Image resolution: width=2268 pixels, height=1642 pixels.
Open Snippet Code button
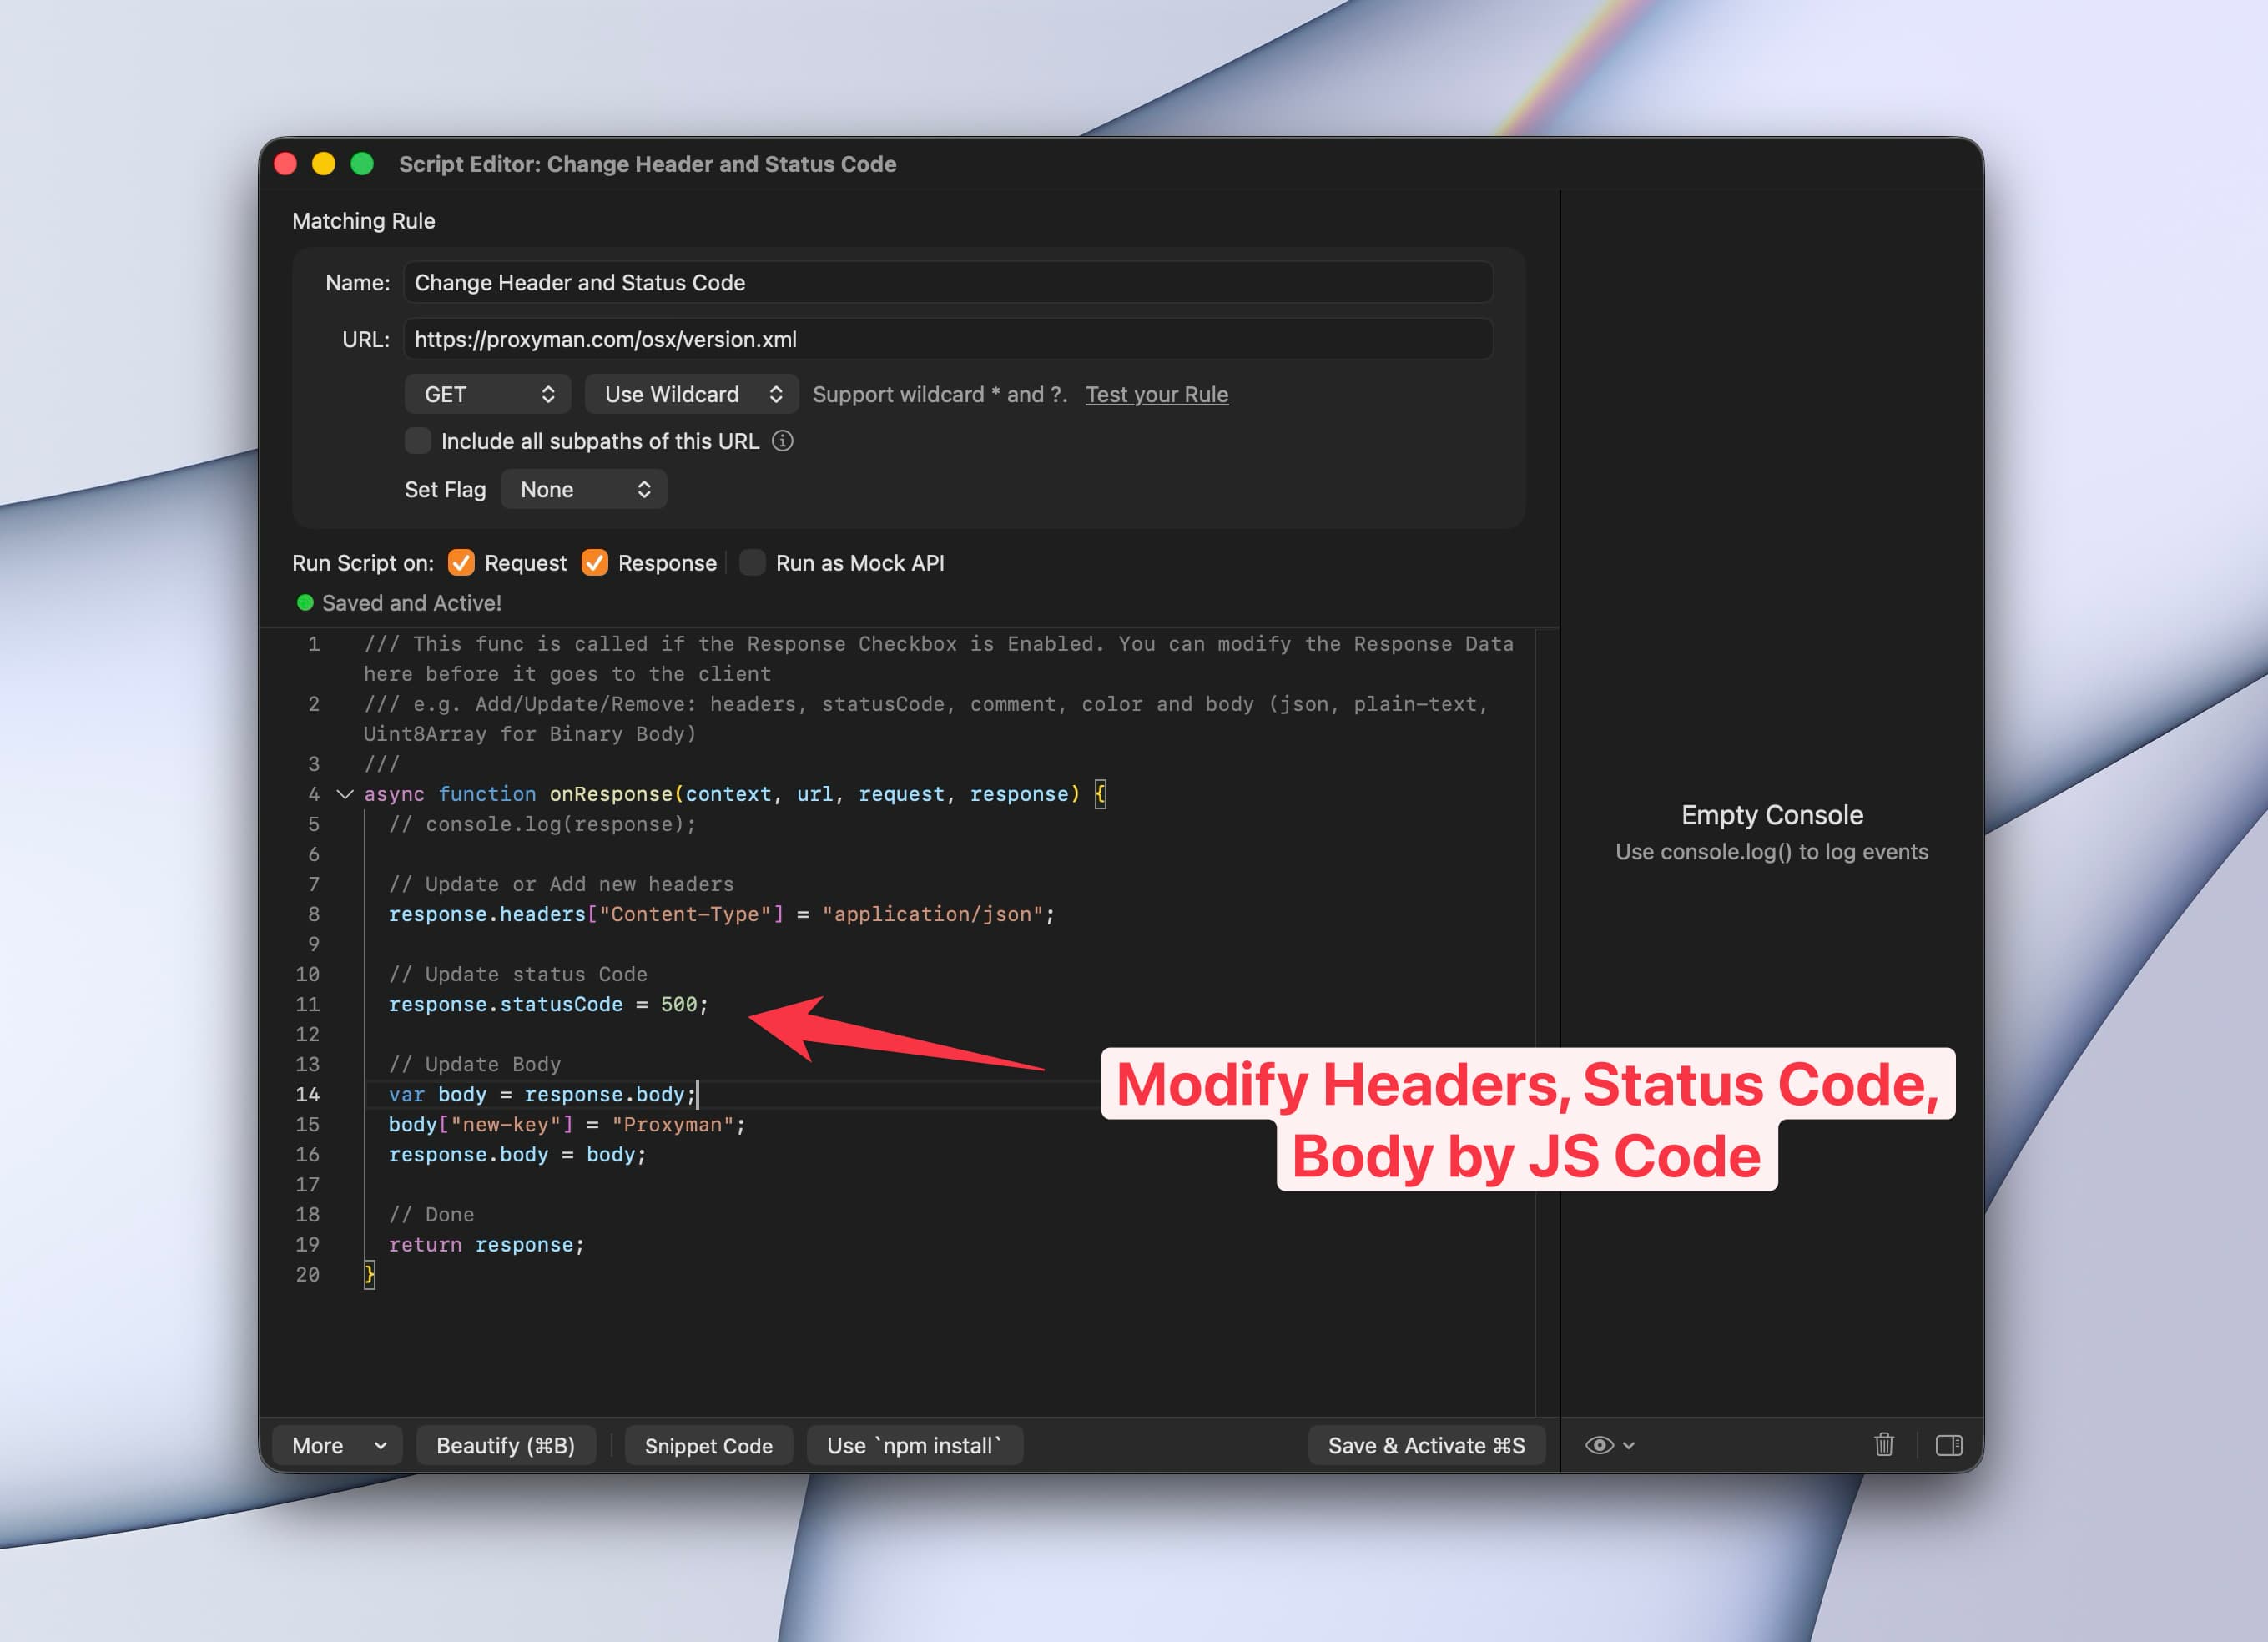point(709,1445)
